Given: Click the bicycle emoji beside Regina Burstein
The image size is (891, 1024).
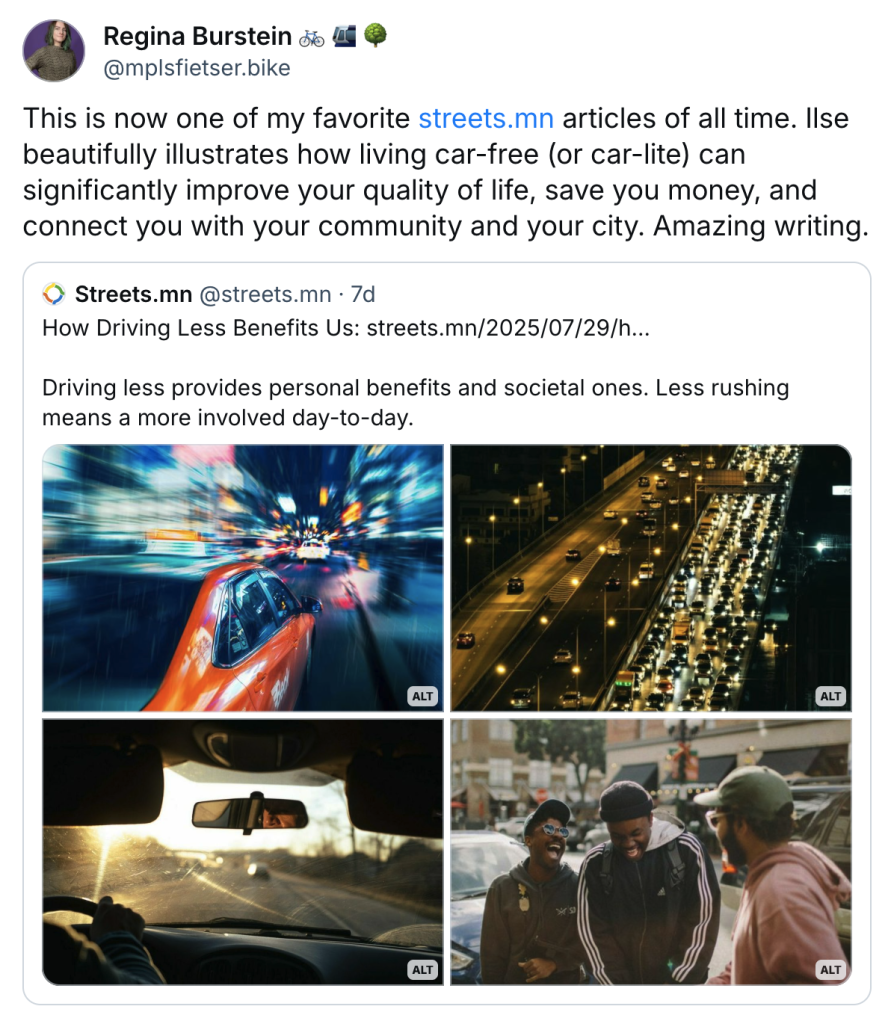Looking at the screenshot, I should (312, 38).
